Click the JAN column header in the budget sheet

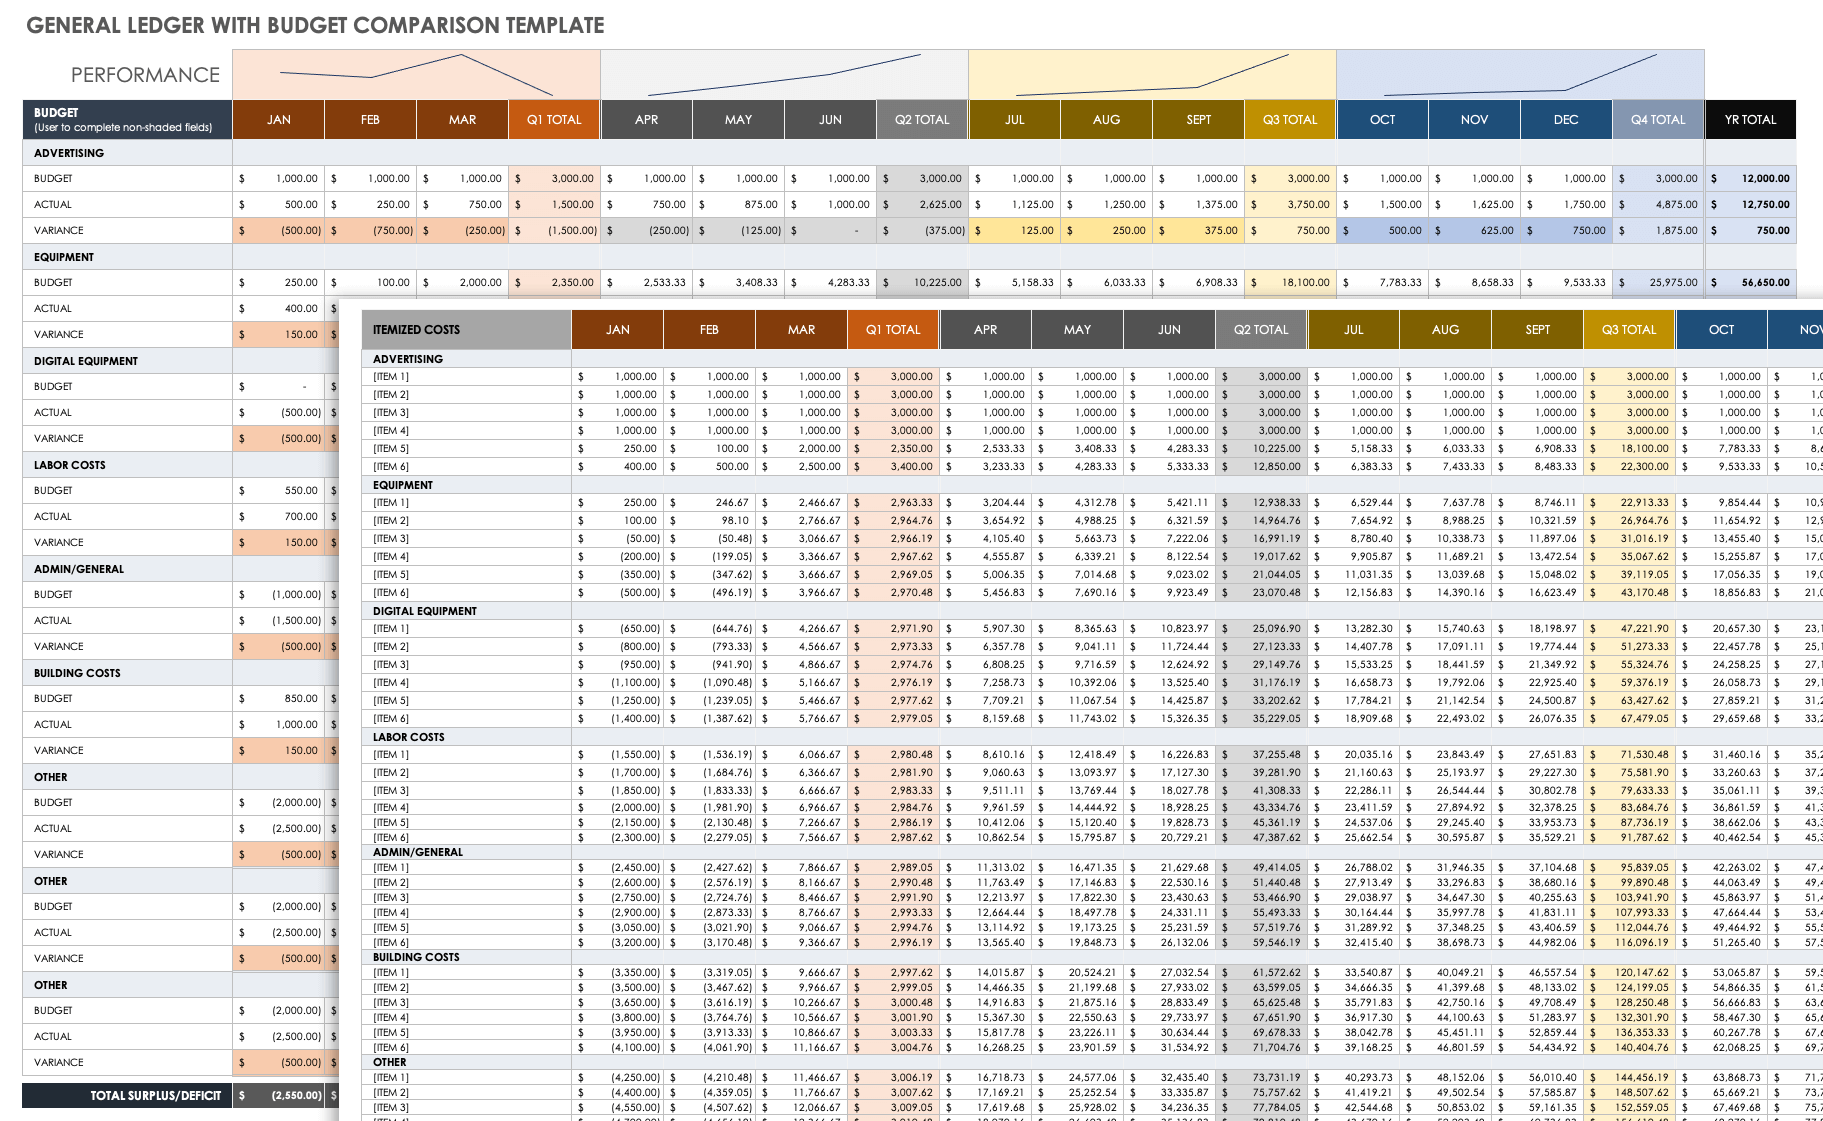tap(278, 119)
